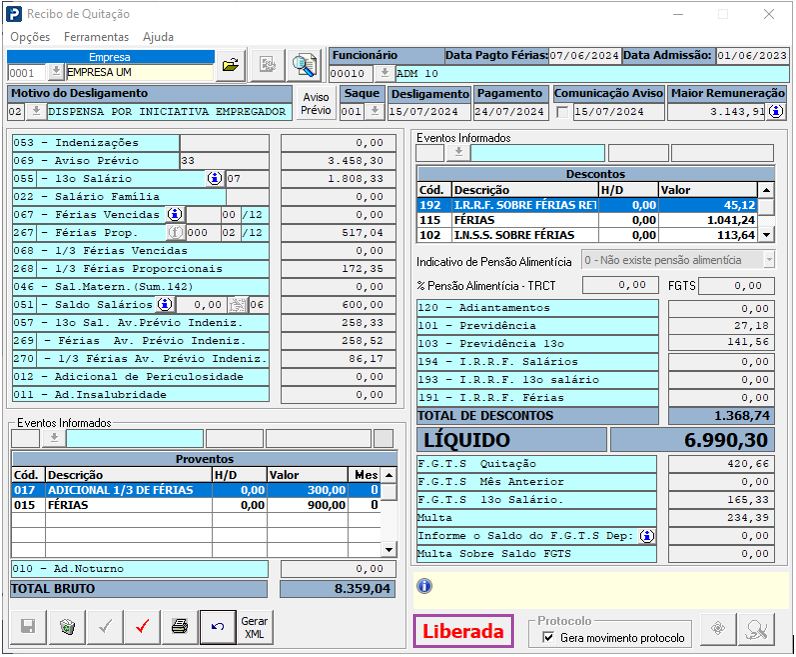796x657 pixels.
Task: Open the Ferramentas menu
Action: 96,37
